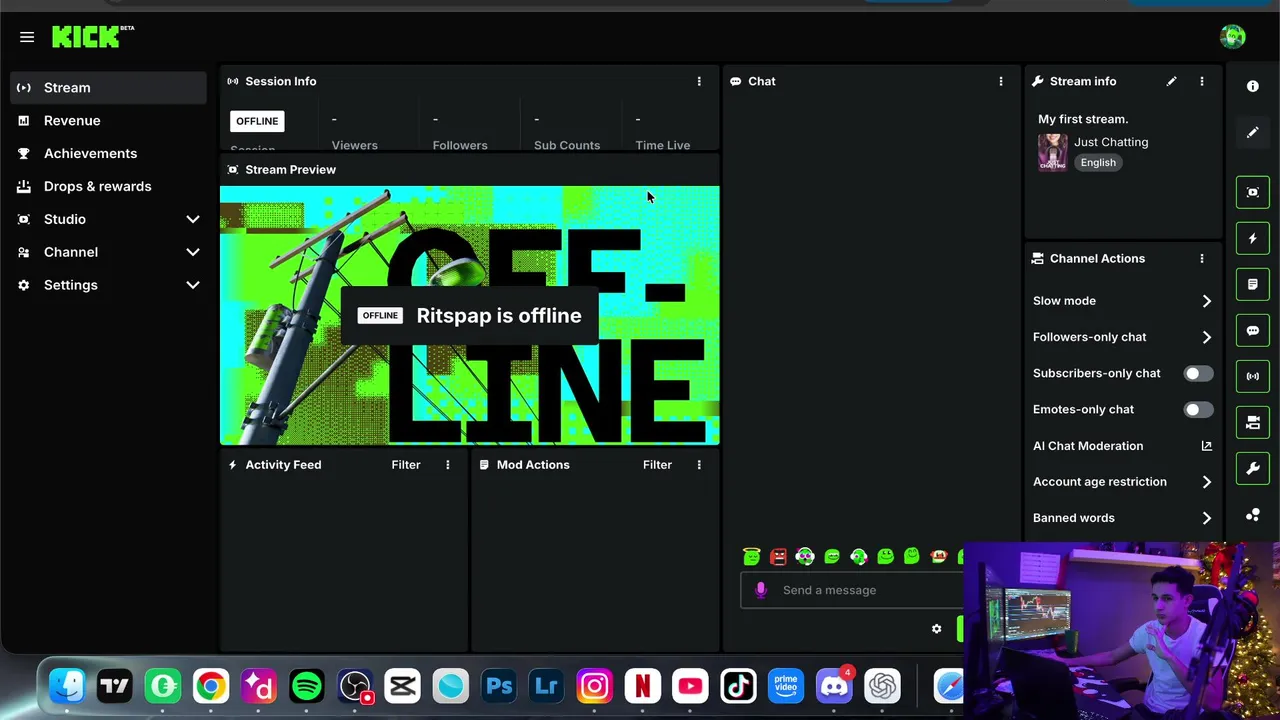Viewport: 1280px width, 720px height.
Task: Open Slow mode options
Action: coord(1122,300)
